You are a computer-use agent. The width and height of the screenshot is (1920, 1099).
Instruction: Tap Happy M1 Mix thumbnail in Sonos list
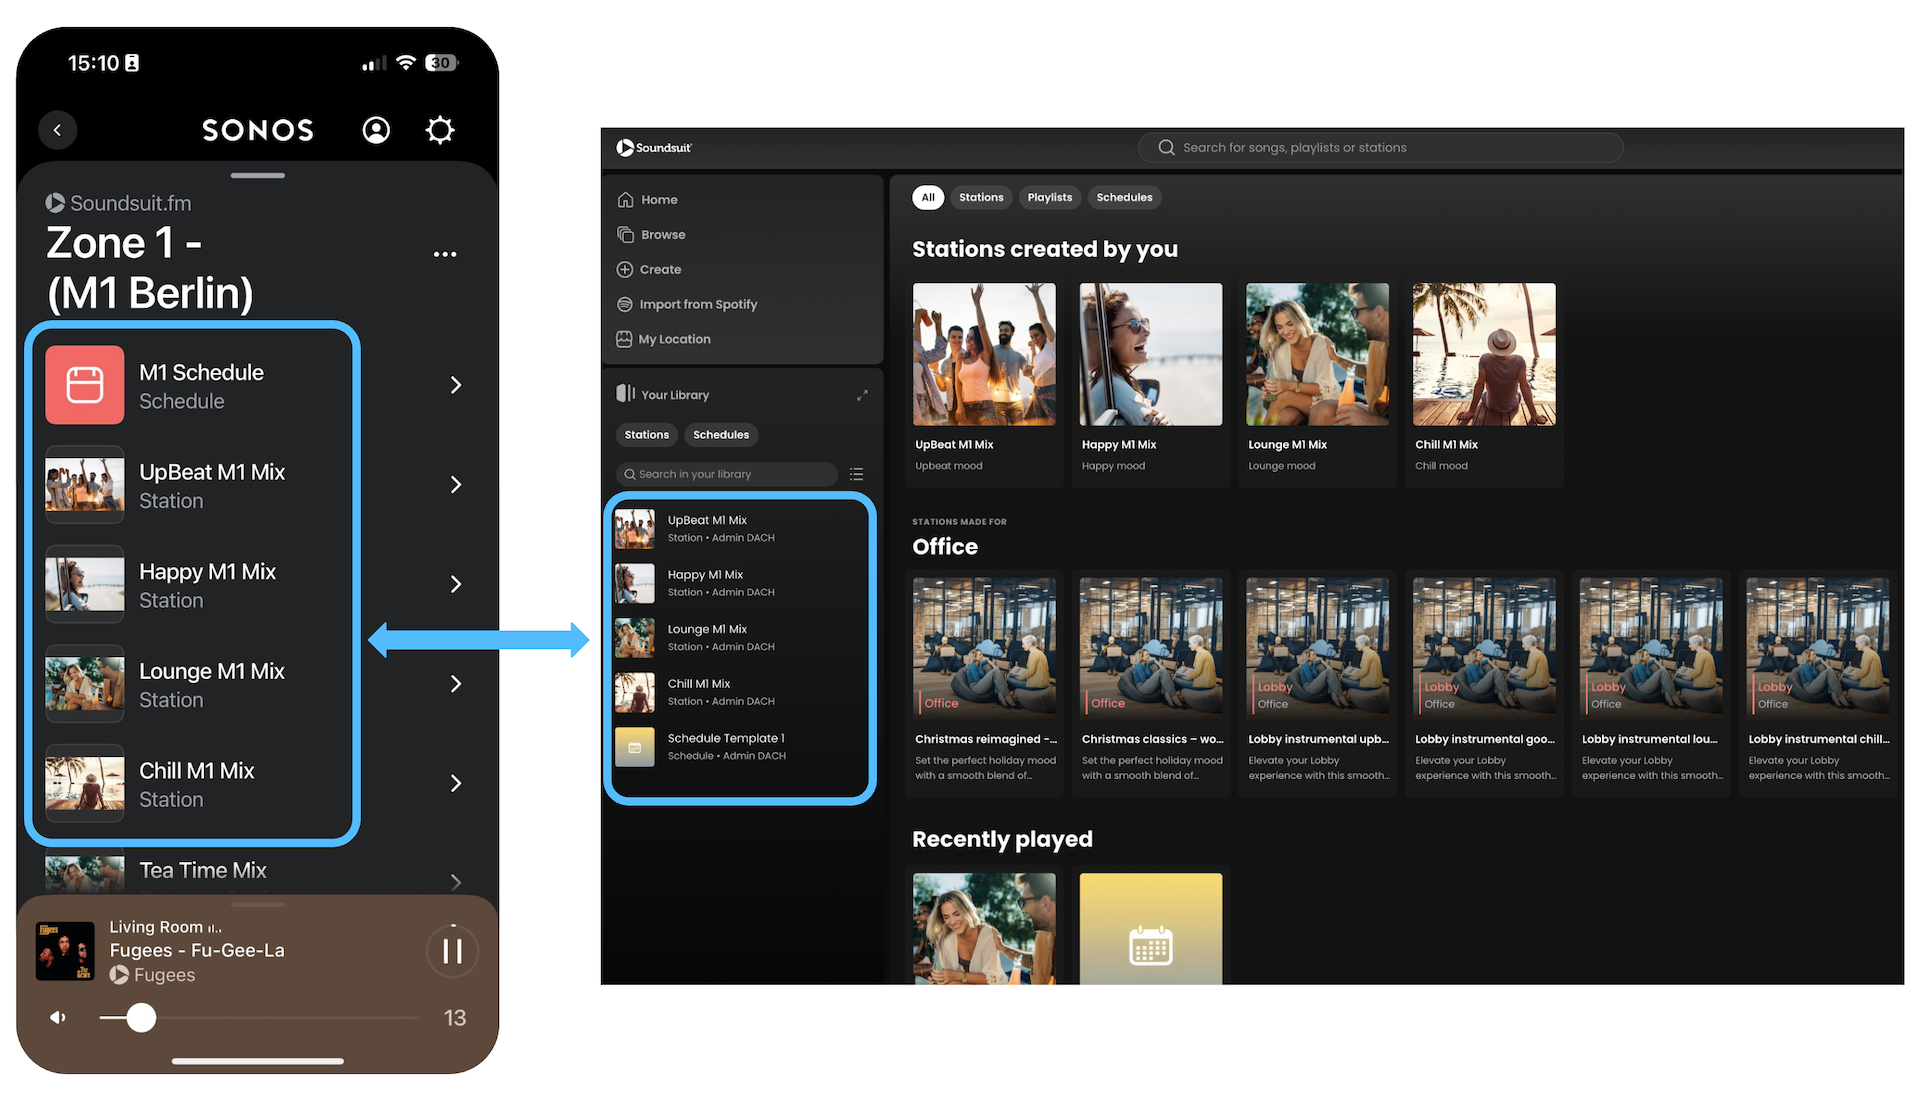click(85, 584)
